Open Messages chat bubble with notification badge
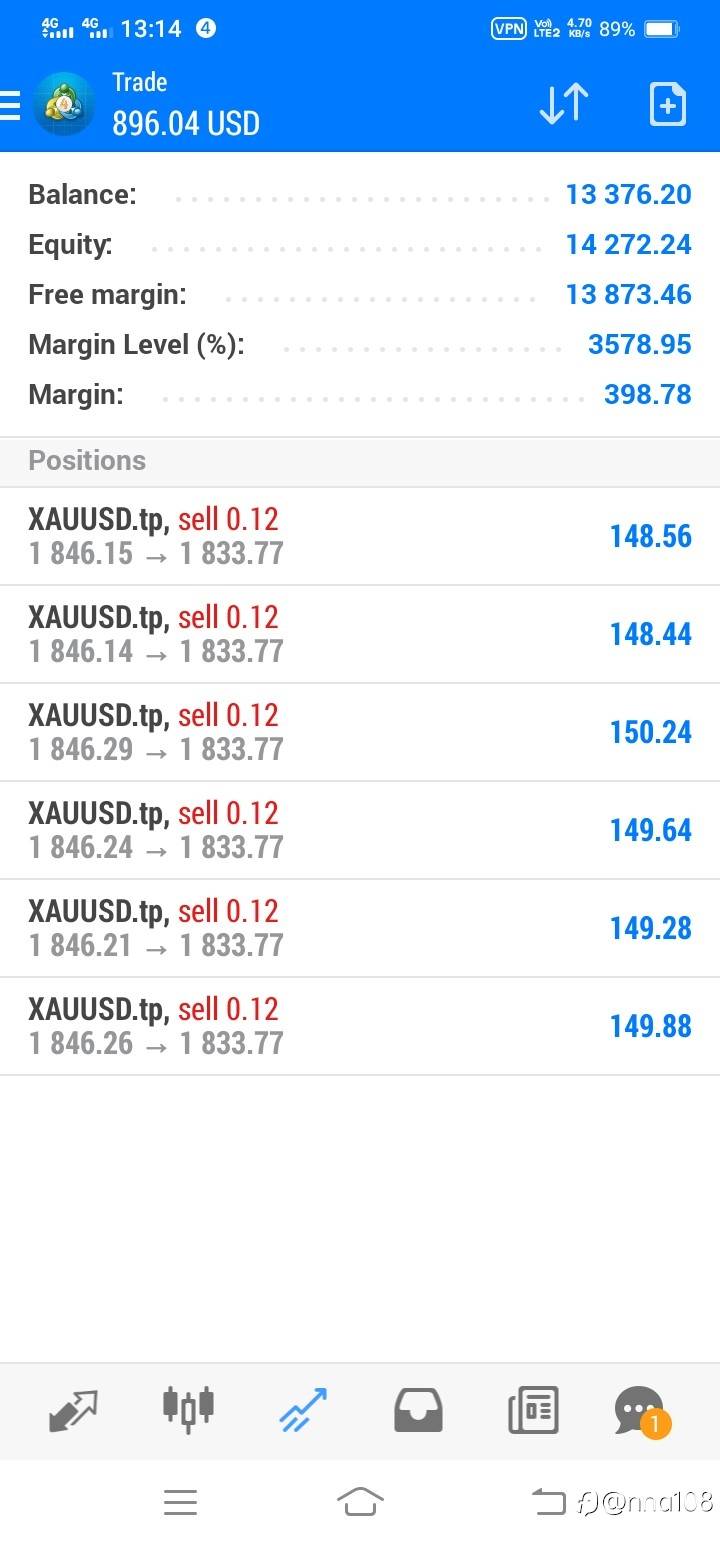 pos(640,1410)
